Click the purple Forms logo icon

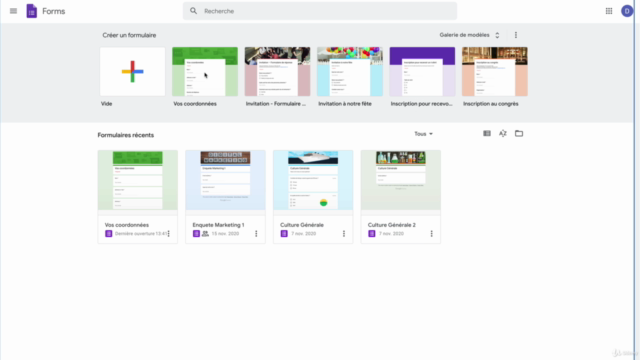[31, 11]
